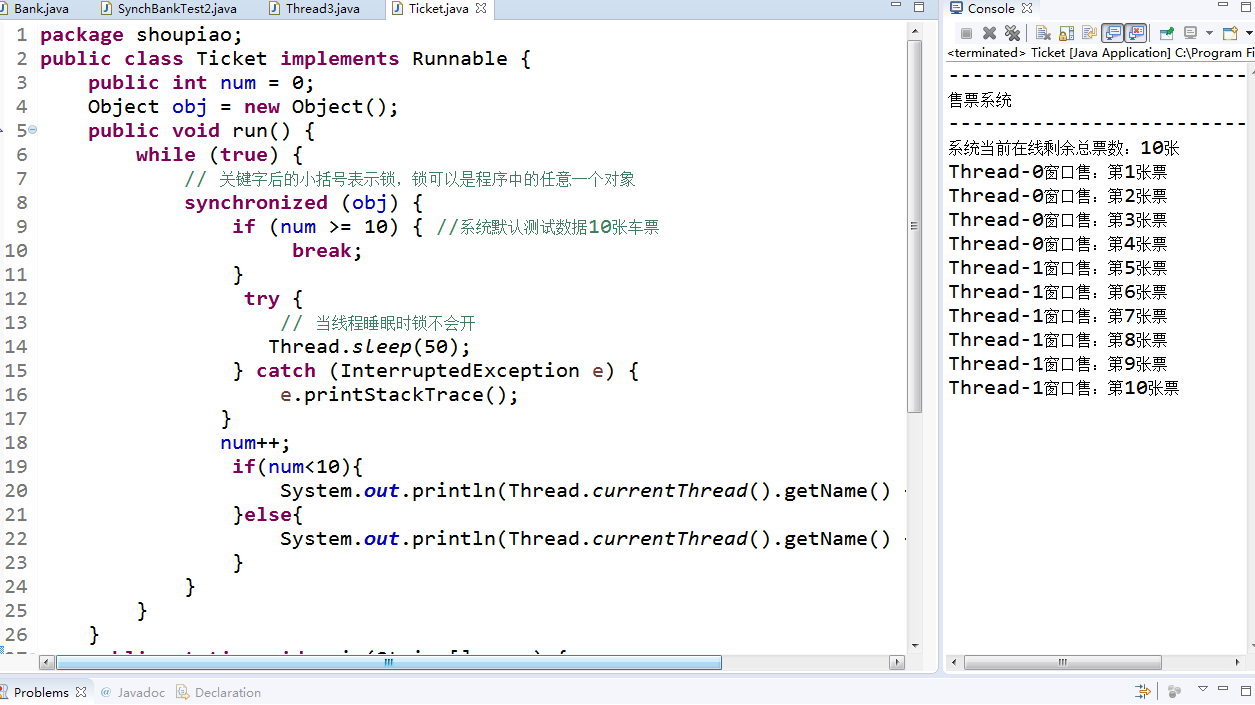Click 'e.printStackTrace();' on line 16
The image size is (1255, 705).
399,395
